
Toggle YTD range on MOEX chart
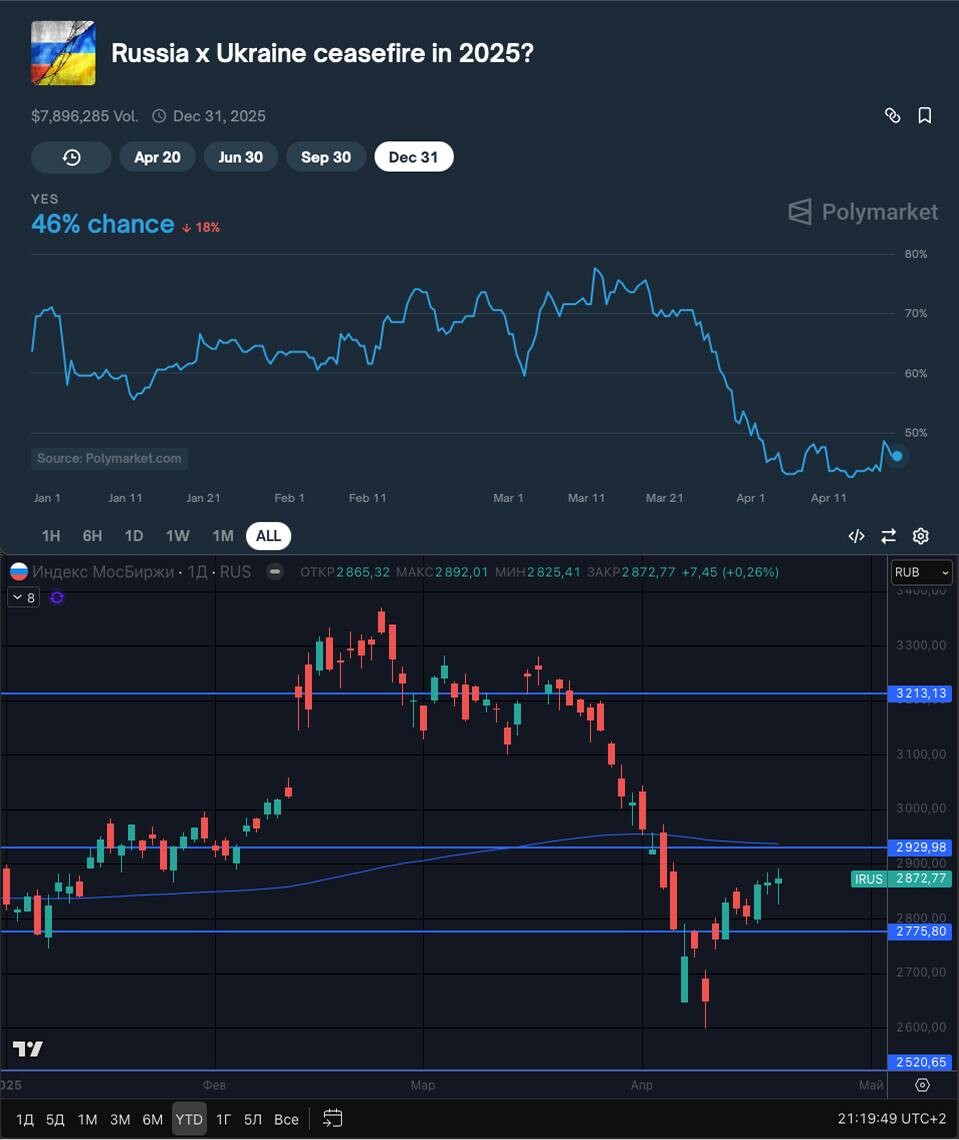[x=188, y=1119]
